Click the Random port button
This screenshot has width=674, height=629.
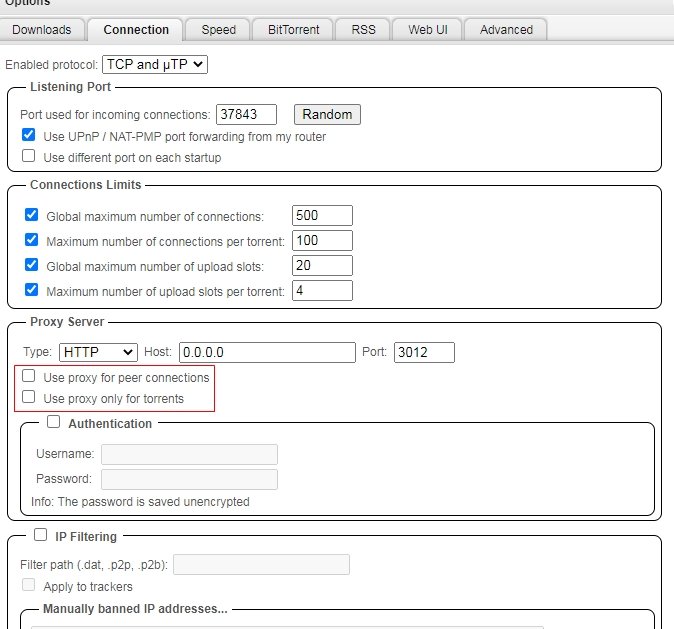coord(327,115)
